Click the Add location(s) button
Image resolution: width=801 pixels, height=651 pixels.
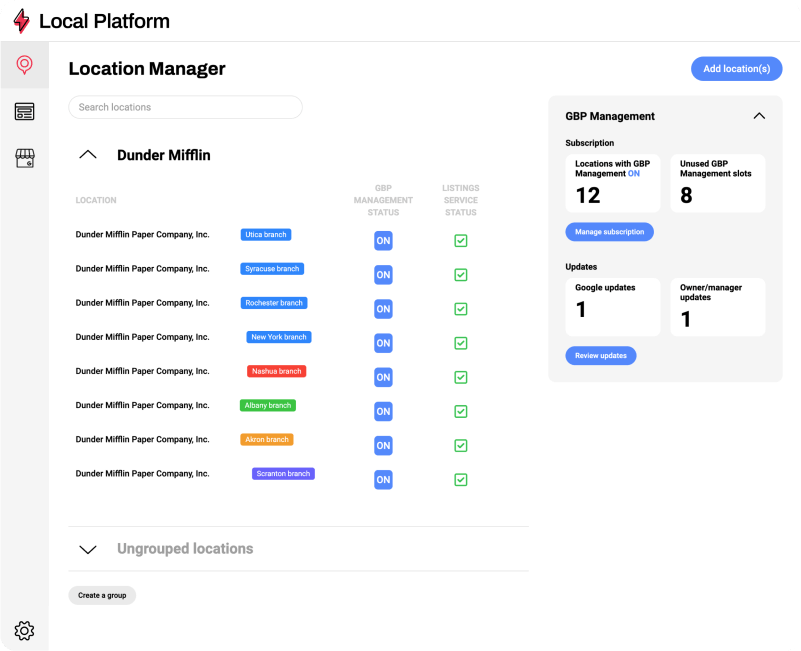[737, 69]
